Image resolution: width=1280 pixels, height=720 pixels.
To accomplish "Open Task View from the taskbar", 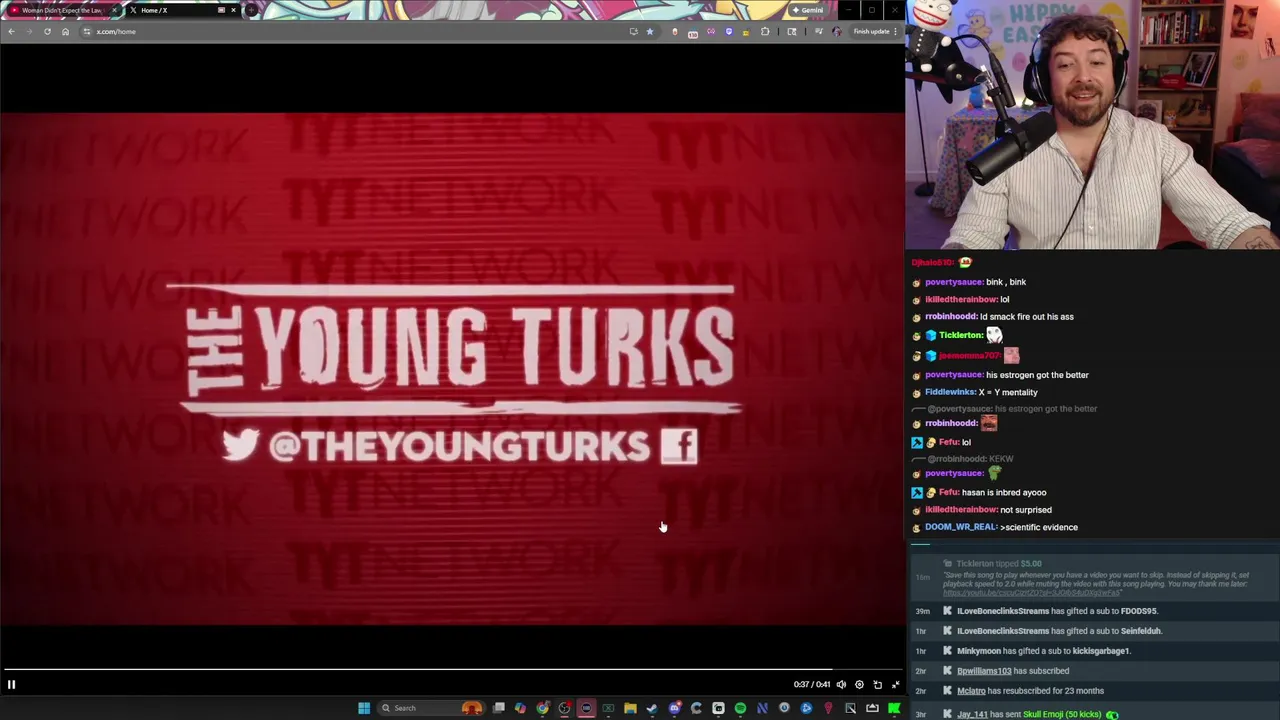I will 499,708.
